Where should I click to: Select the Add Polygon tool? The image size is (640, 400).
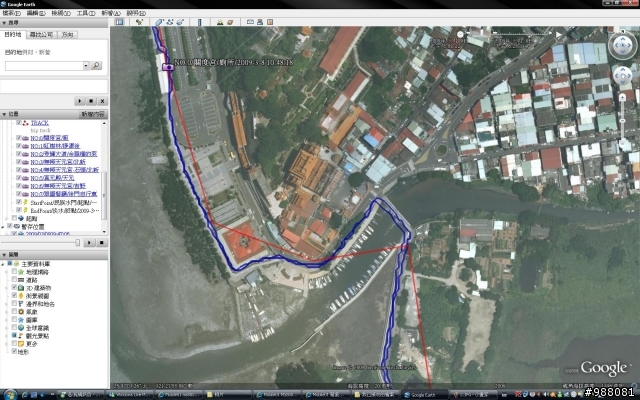tap(160, 22)
